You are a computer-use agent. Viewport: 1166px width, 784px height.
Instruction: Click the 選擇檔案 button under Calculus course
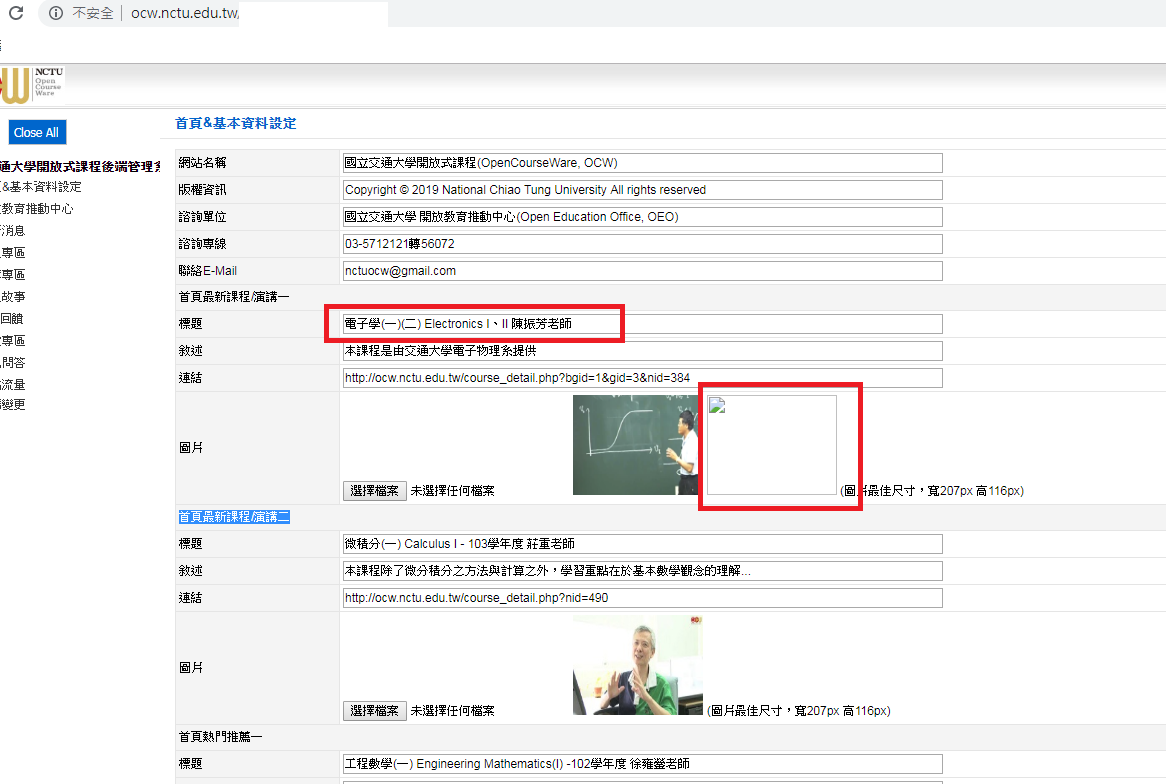point(374,711)
